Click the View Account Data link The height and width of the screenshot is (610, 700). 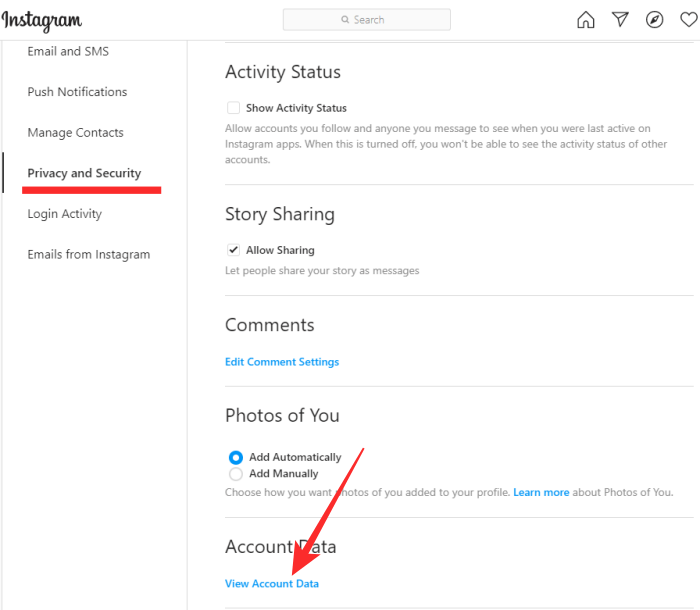click(x=272, y=584)
